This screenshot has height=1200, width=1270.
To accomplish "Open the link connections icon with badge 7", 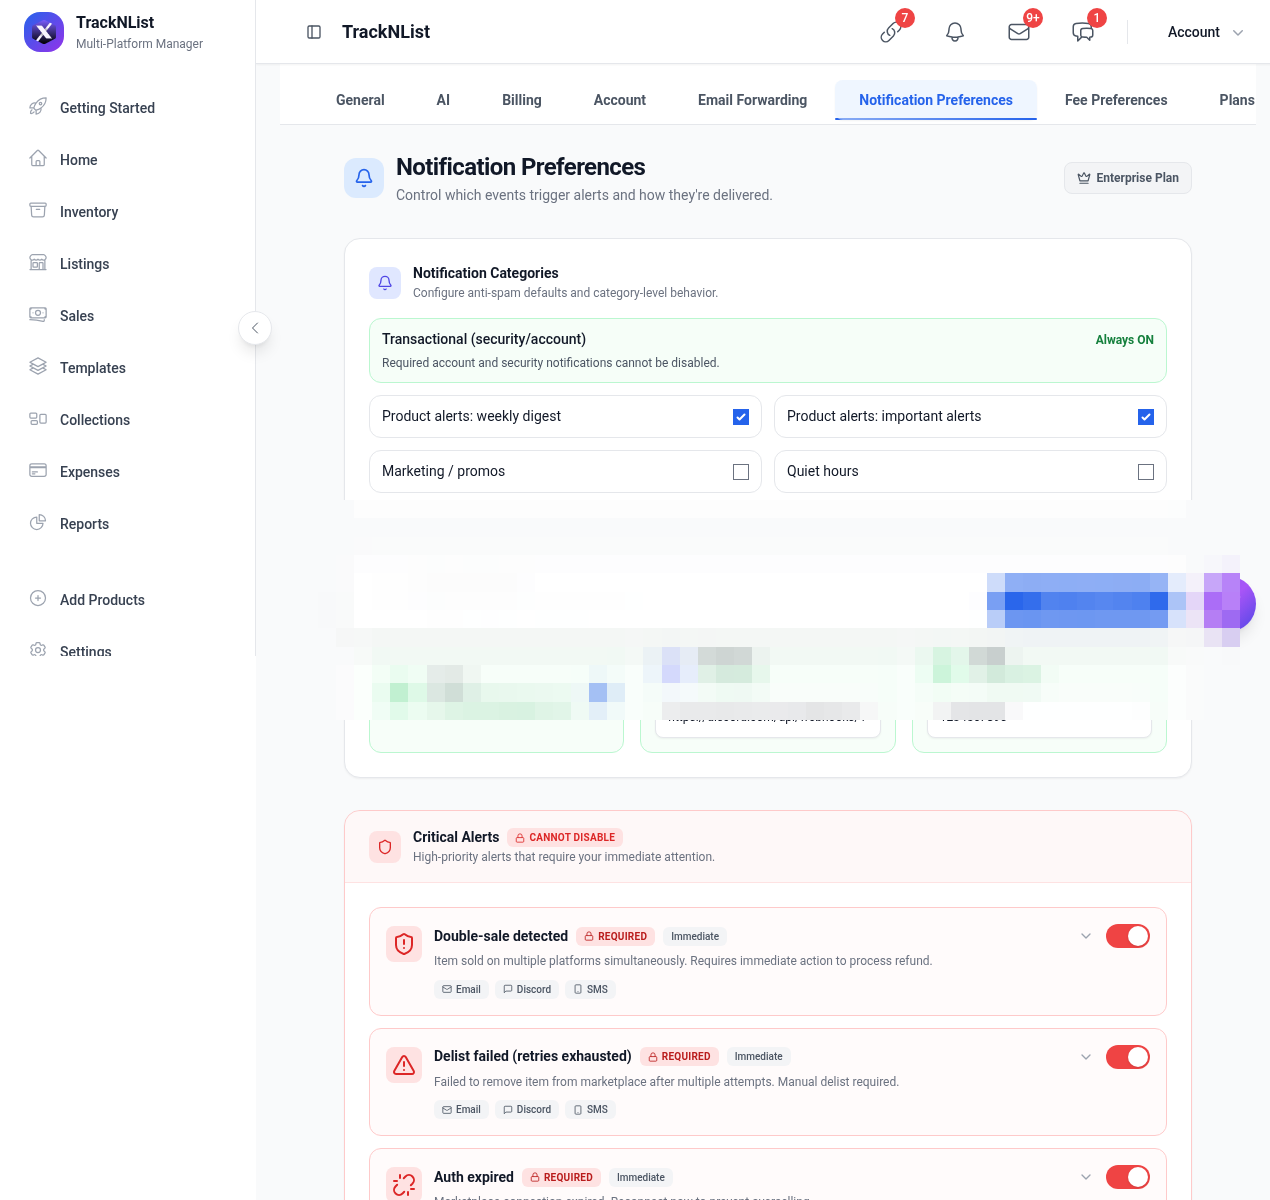I will point(891,32).
